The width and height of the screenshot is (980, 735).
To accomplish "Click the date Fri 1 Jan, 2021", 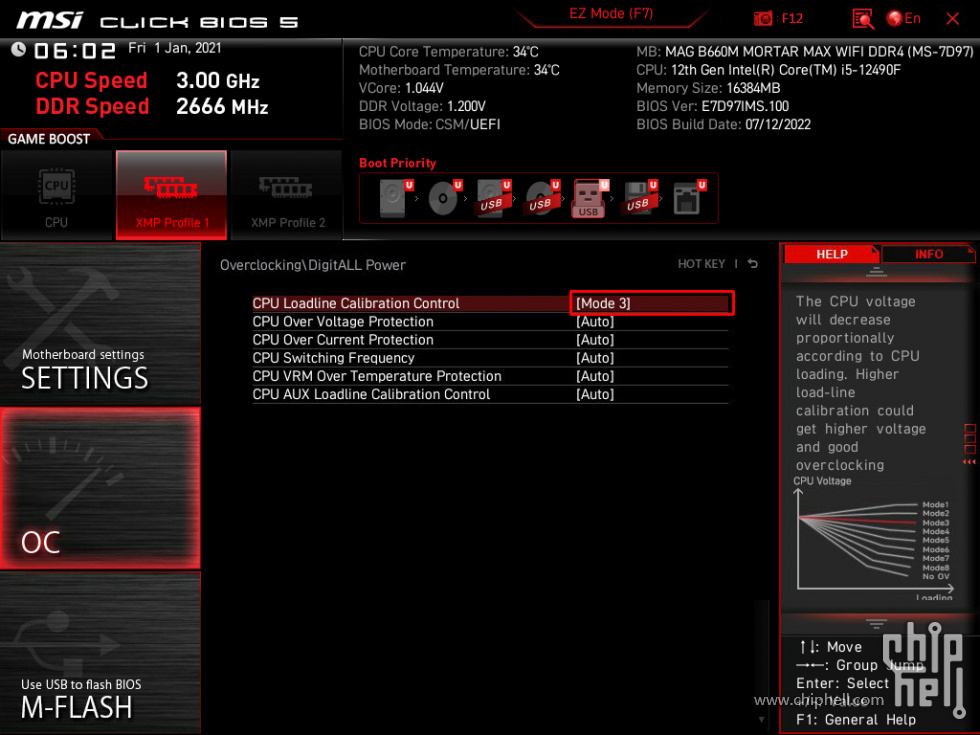I will point(174,48).
